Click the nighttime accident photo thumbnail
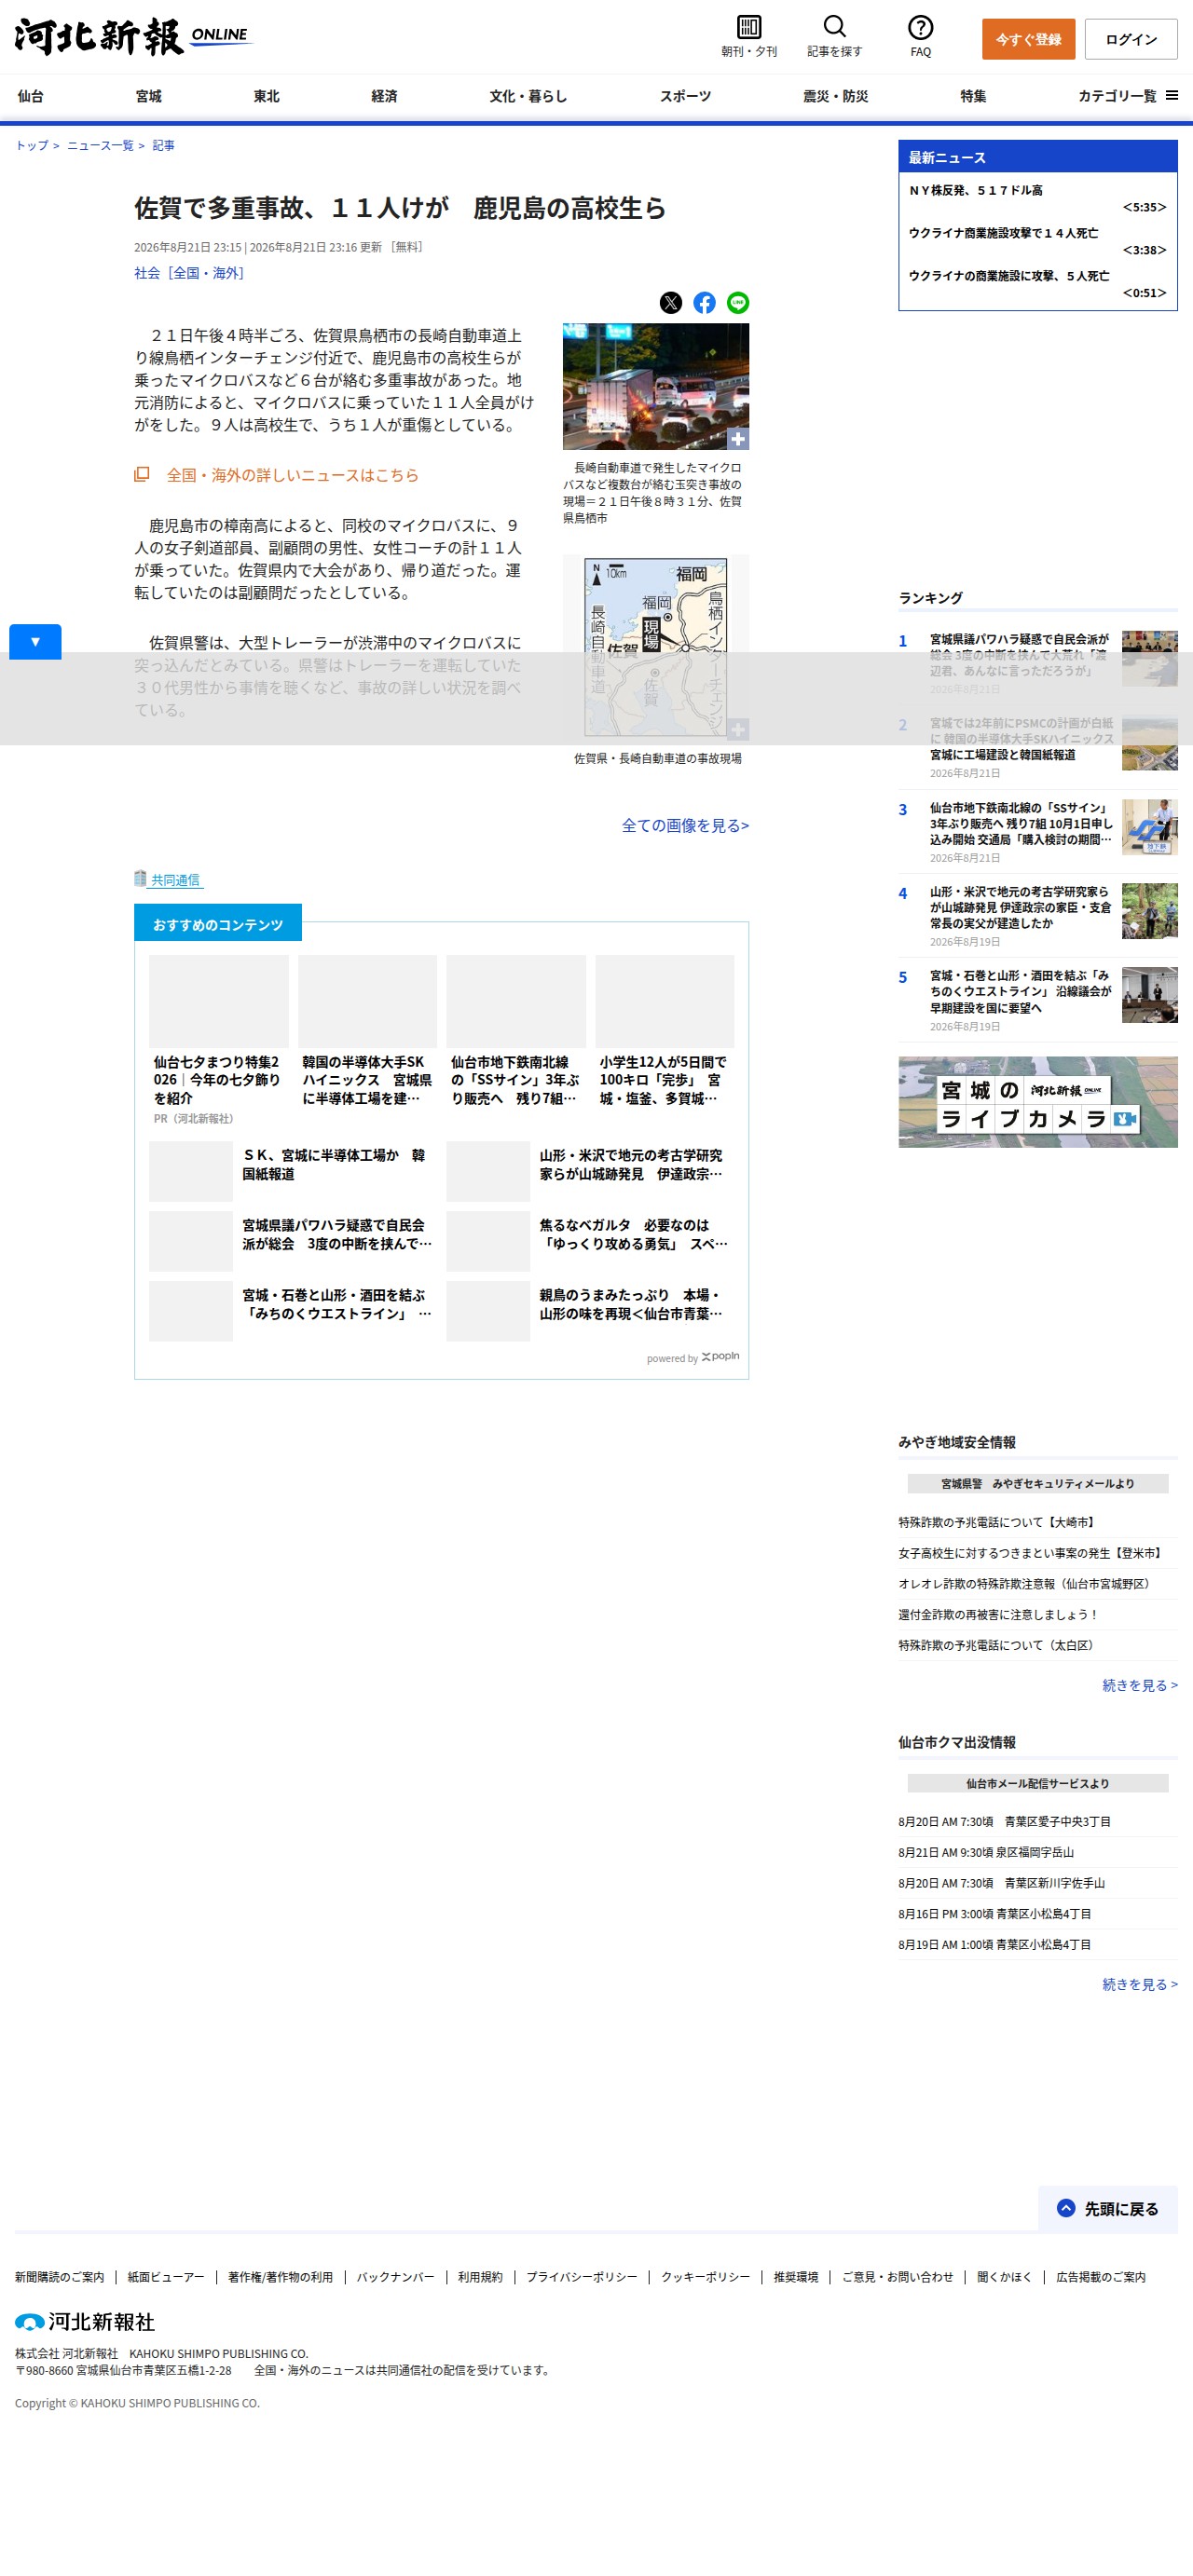 [655, 386]
